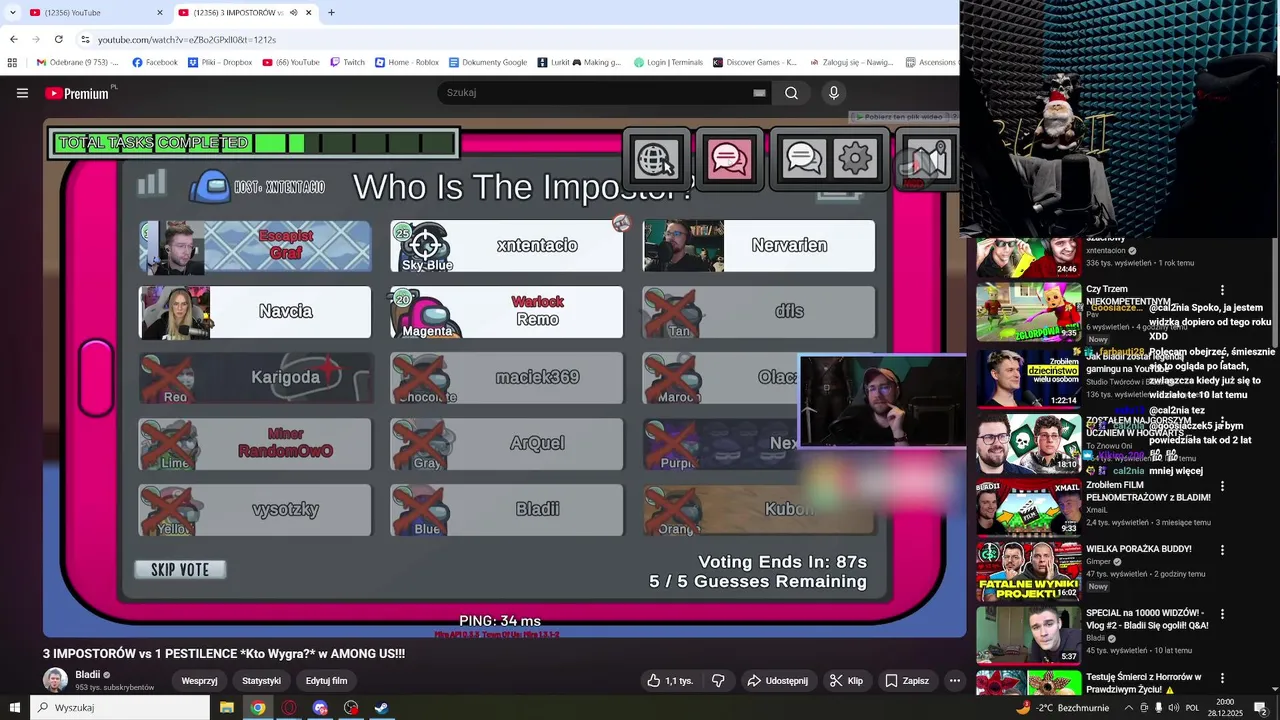Open options for Zrobiłem FILM PEŁNOMETRAŻOWY video
This screenshot has height=720, width=1280.
coord(1222,486)
